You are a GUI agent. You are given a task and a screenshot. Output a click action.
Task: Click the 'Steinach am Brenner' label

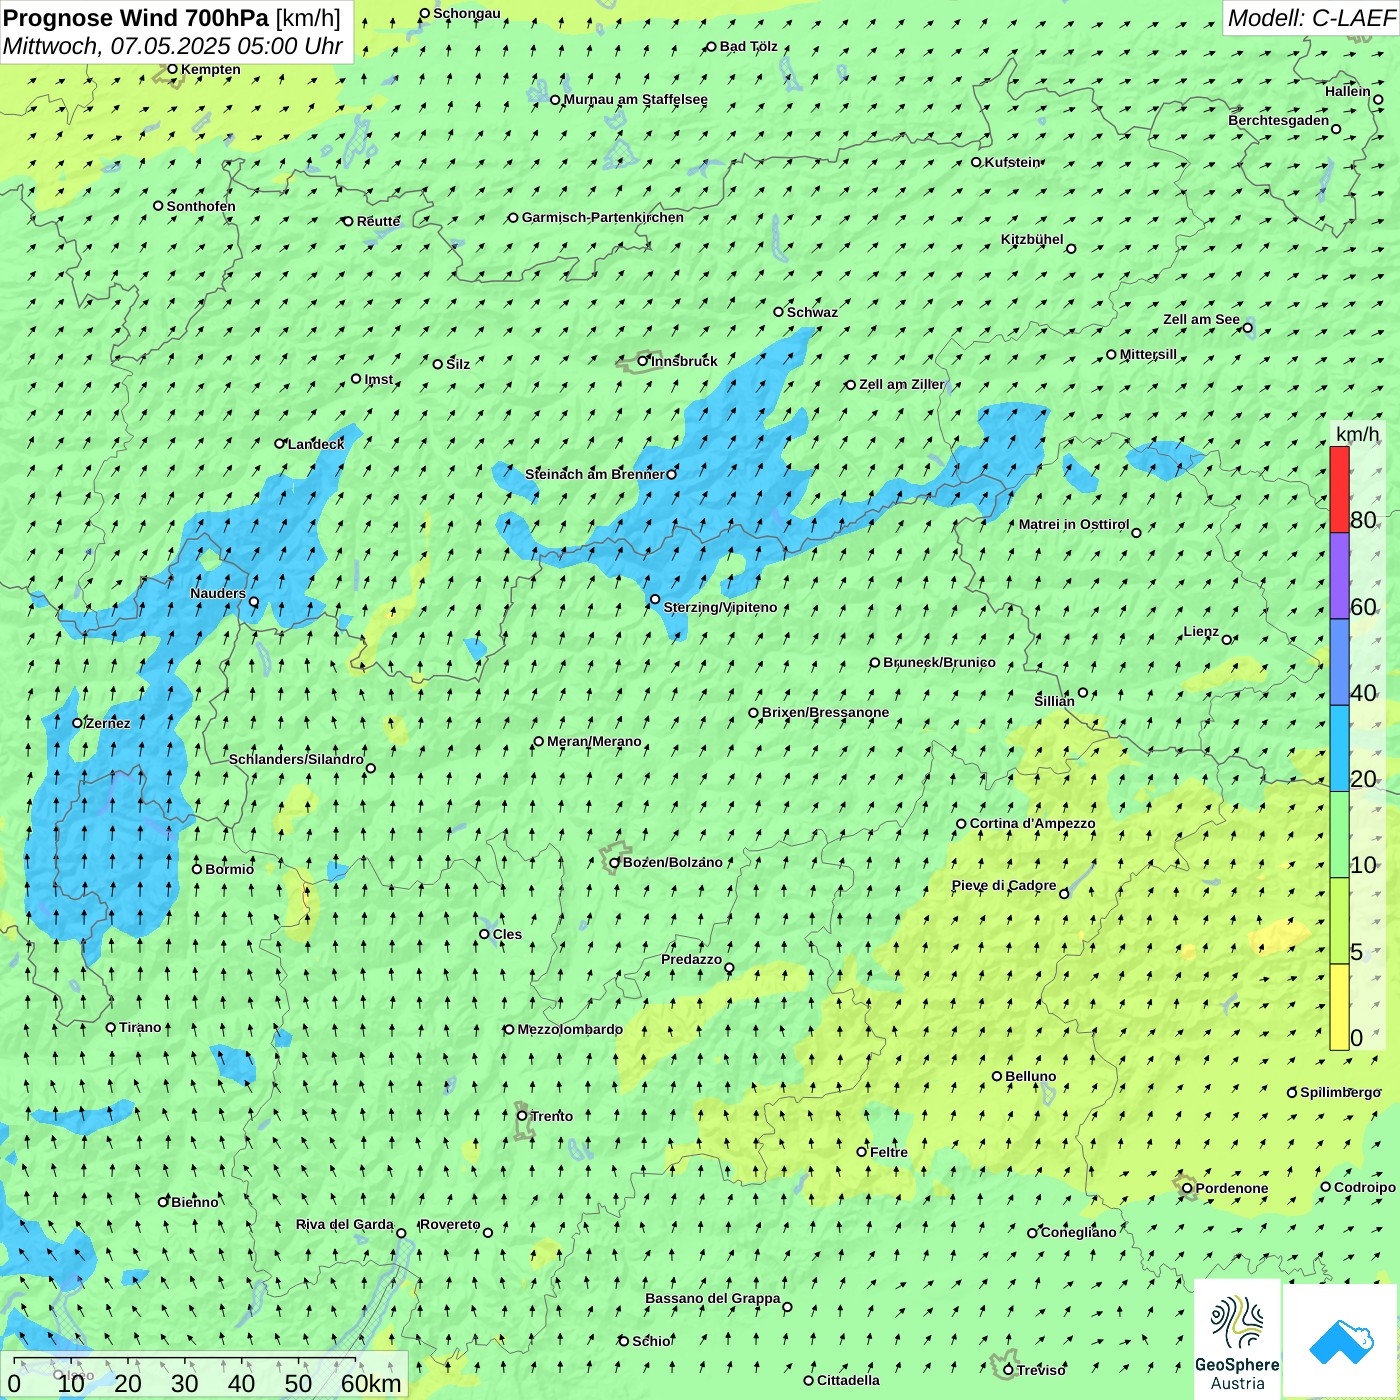point(595,474)
